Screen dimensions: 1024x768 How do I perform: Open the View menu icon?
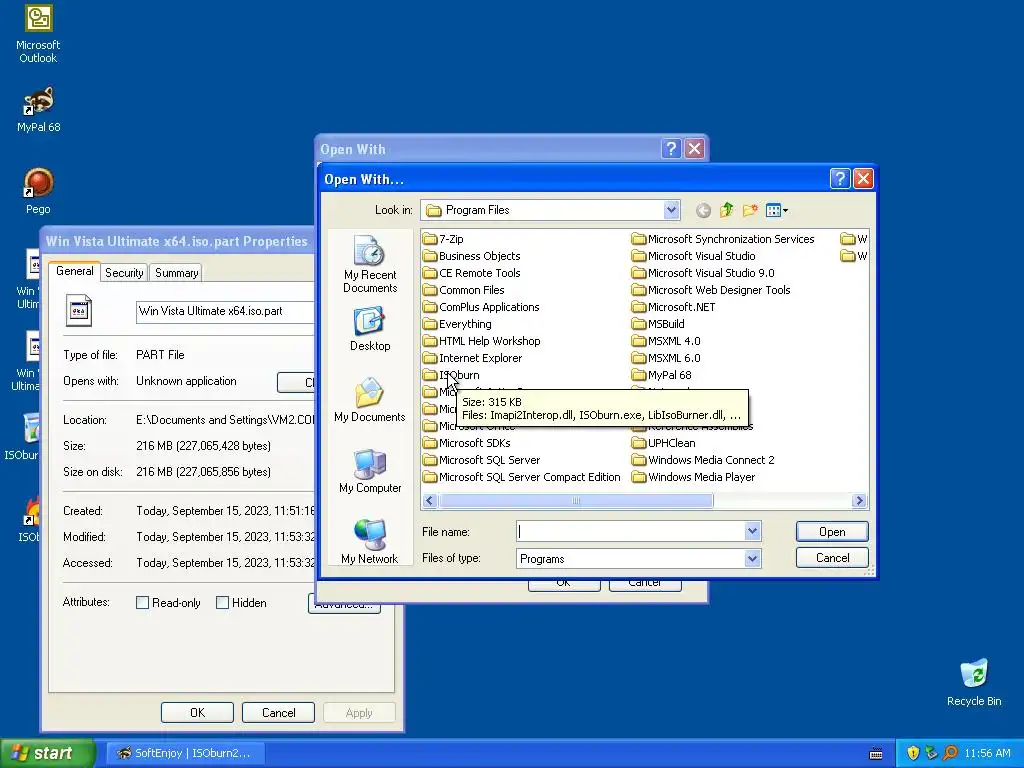pyautogui.click(x=776, y=210)
